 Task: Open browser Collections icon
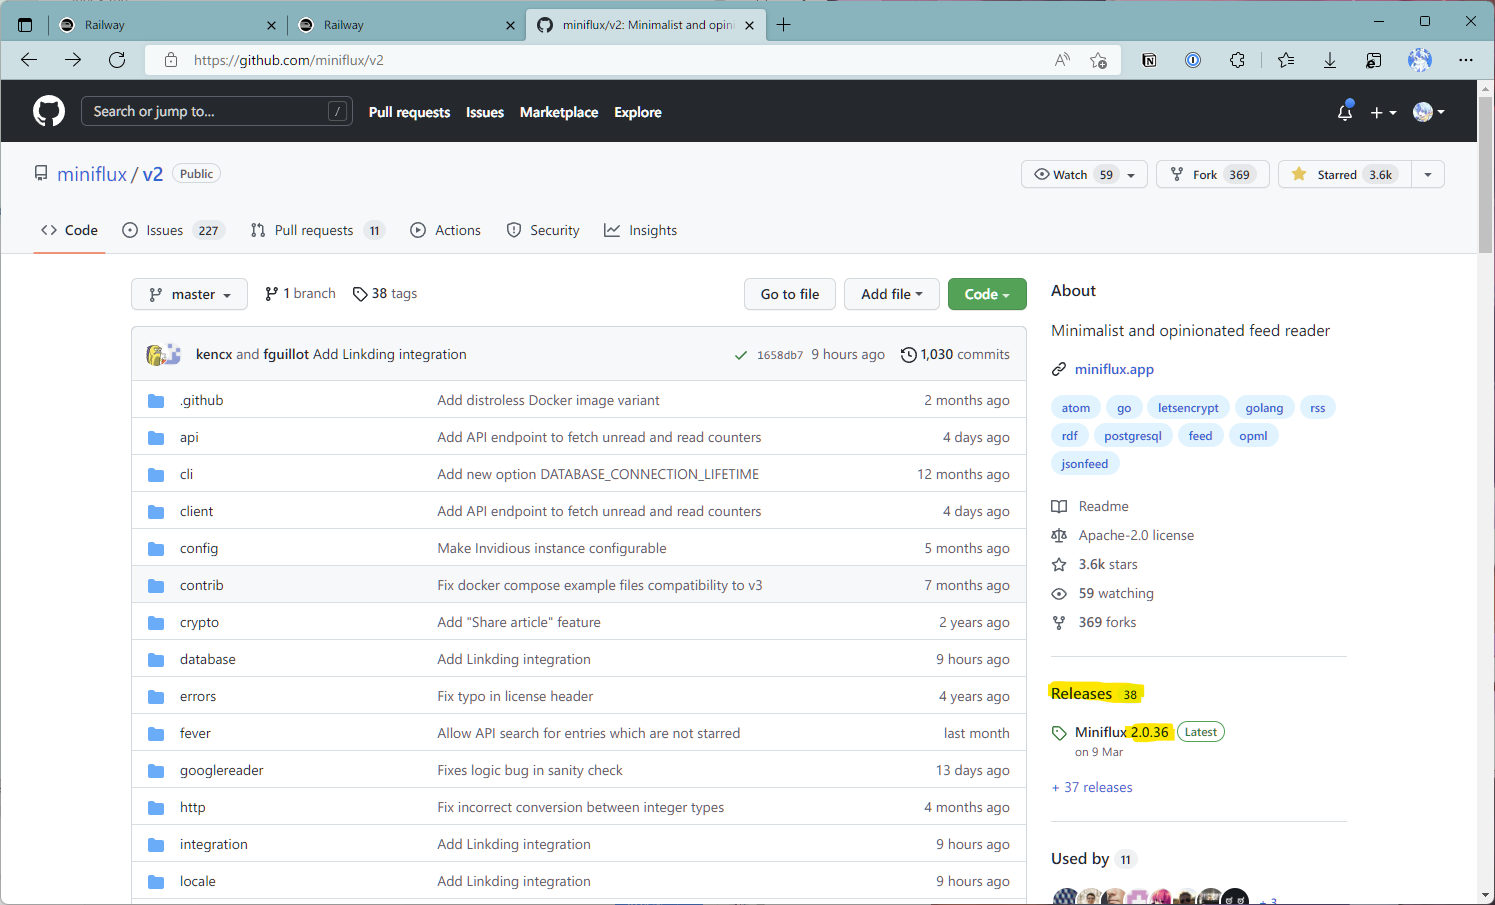[x=1374, y=60]
